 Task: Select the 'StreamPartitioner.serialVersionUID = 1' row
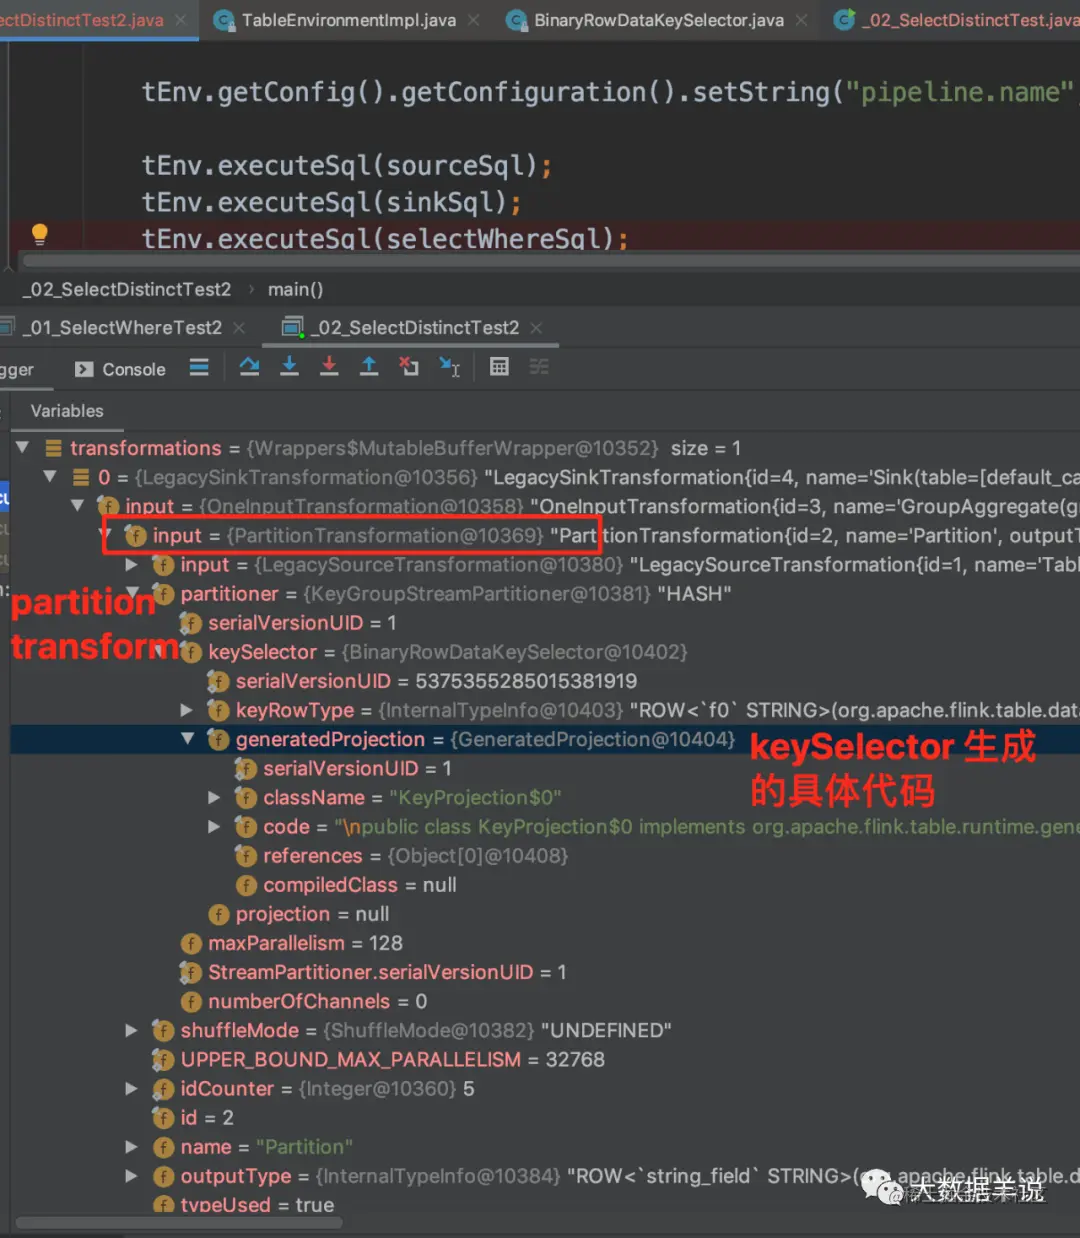pos(545,972)
